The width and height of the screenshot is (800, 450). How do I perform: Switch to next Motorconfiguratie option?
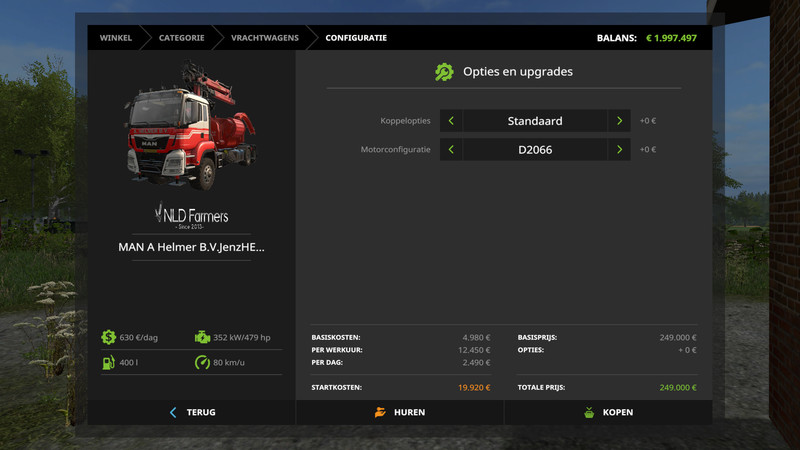pos(620,150)
